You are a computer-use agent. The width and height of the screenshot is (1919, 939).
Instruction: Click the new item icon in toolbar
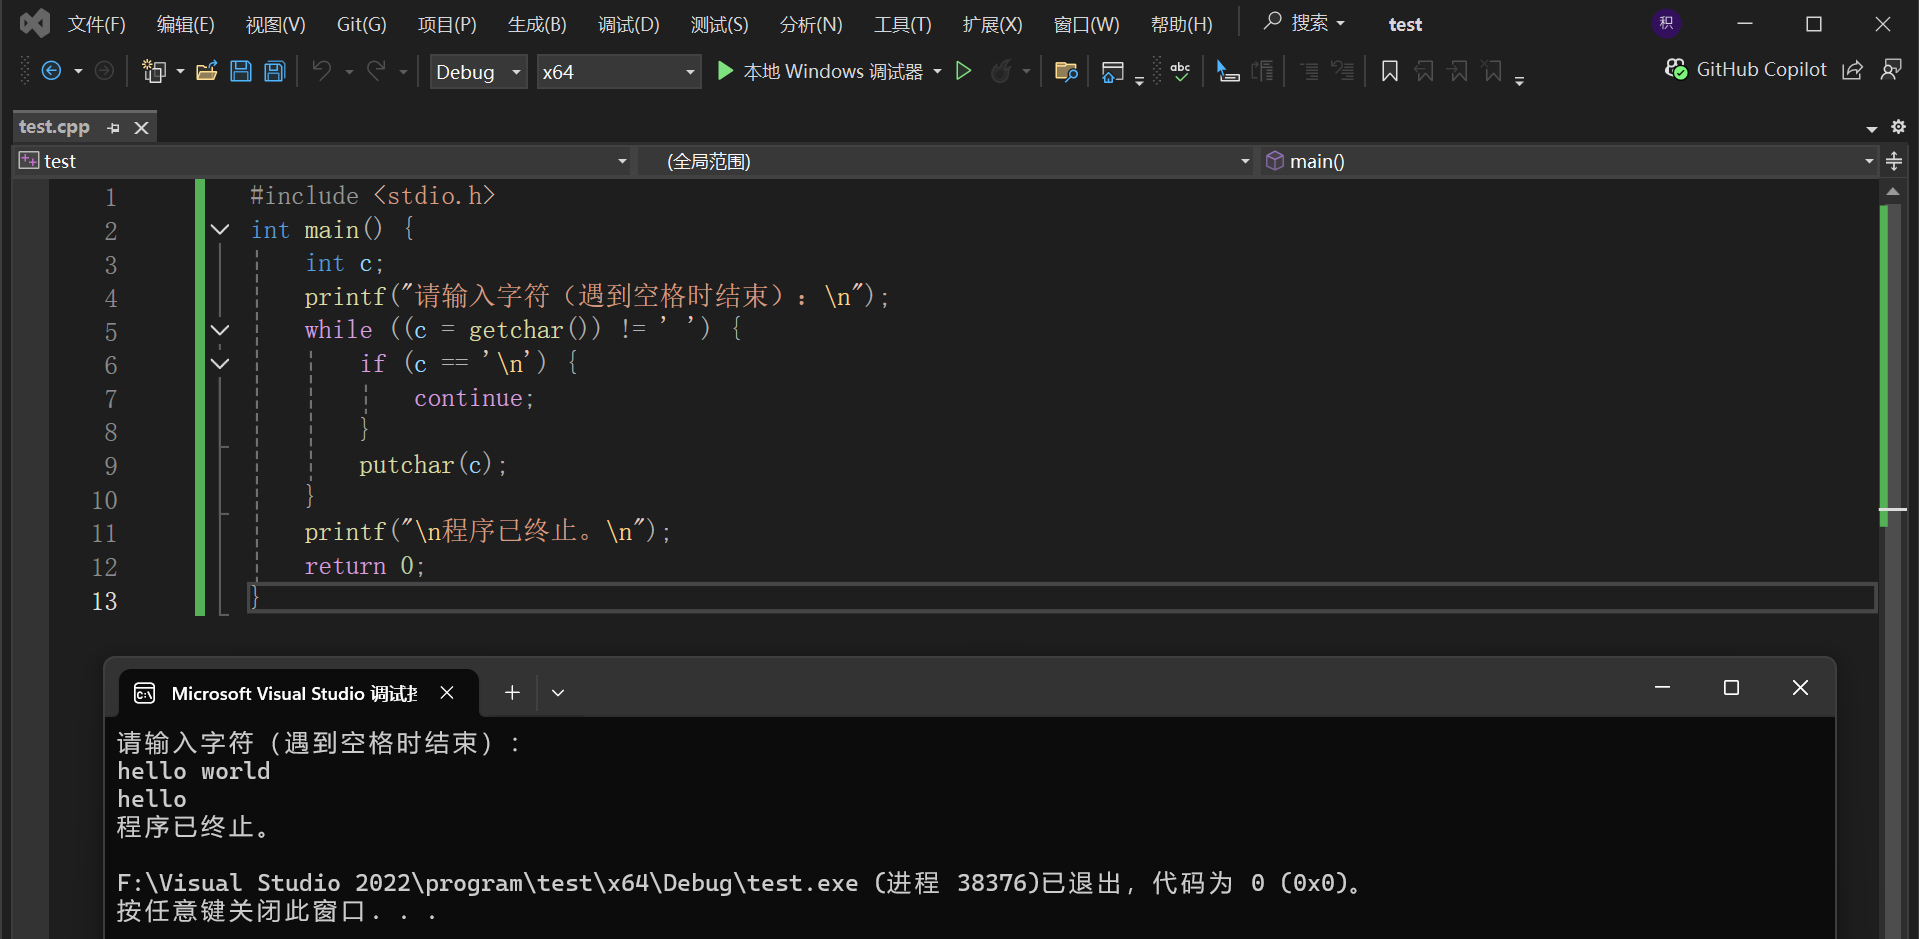tap(154, 71)
